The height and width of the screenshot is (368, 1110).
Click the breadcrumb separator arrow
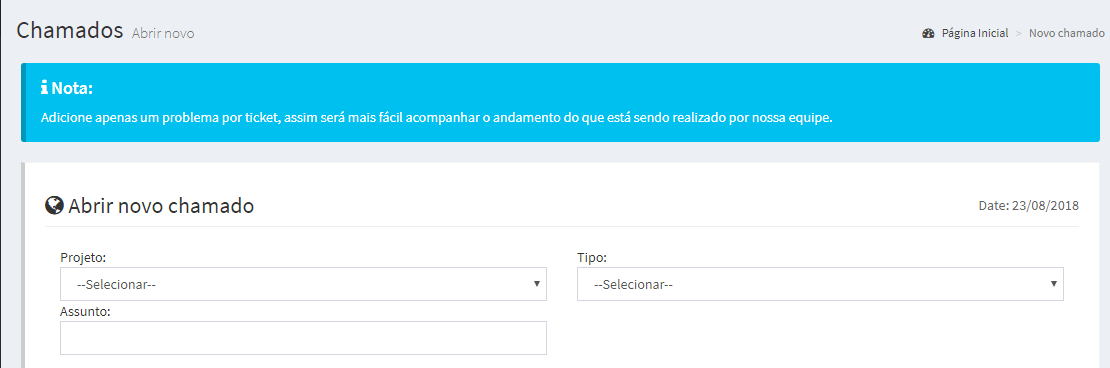point(1019,33)
